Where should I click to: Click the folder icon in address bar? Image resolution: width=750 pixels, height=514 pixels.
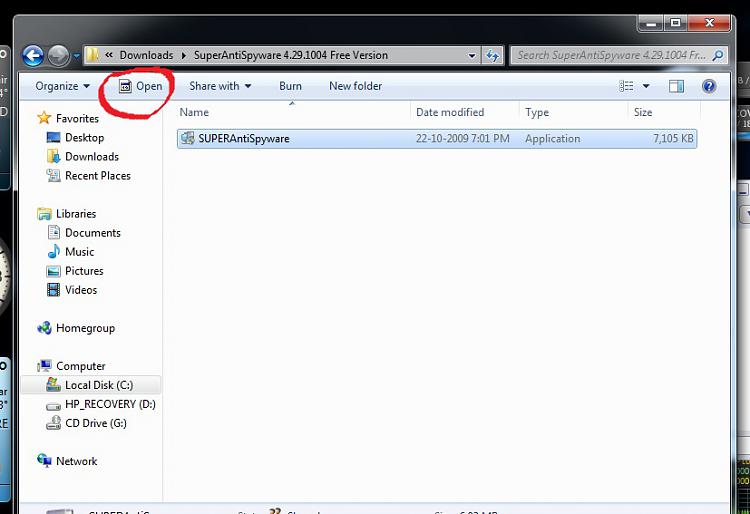point(92,55)
